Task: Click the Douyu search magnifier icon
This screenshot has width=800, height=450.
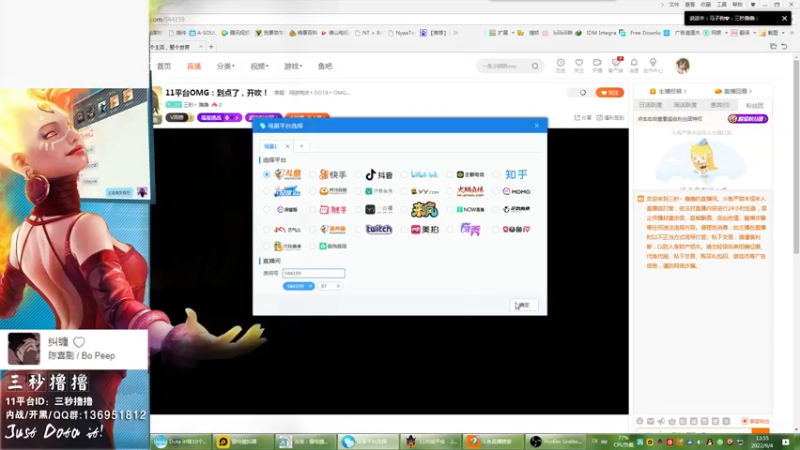Action: pos(535,66)
